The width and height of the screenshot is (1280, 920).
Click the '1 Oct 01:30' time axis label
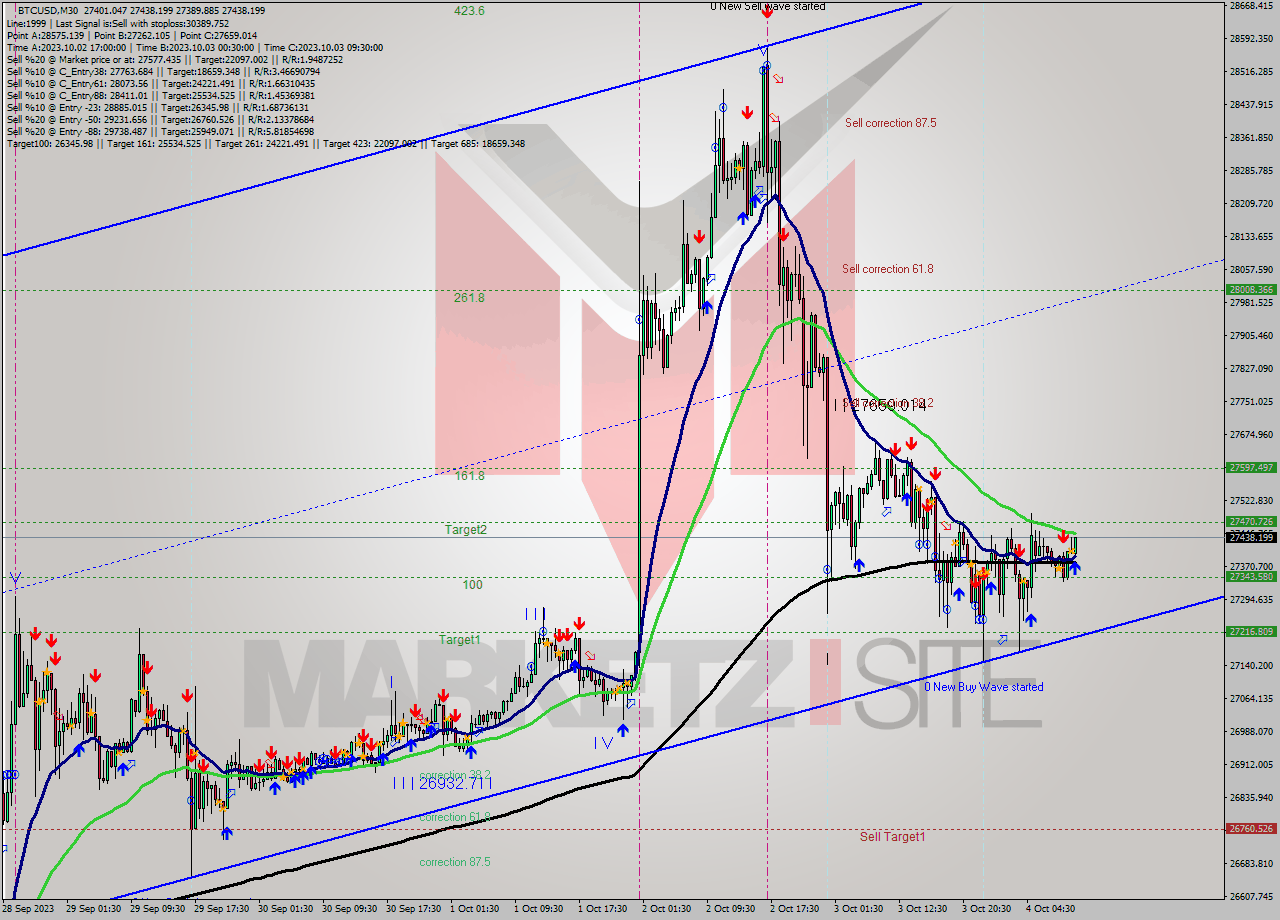[475, 909]
